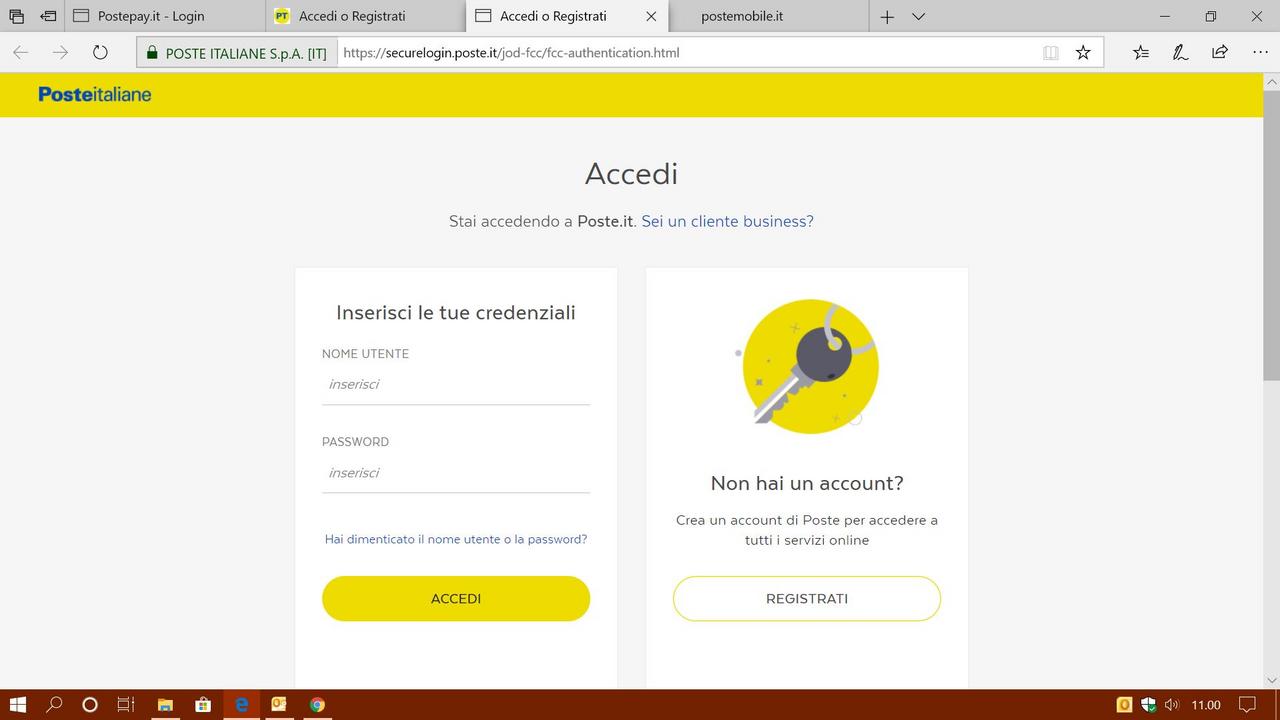Screen dimensions: 1280x720
Task: Click the key illustration image
Action: click(807, 366)
